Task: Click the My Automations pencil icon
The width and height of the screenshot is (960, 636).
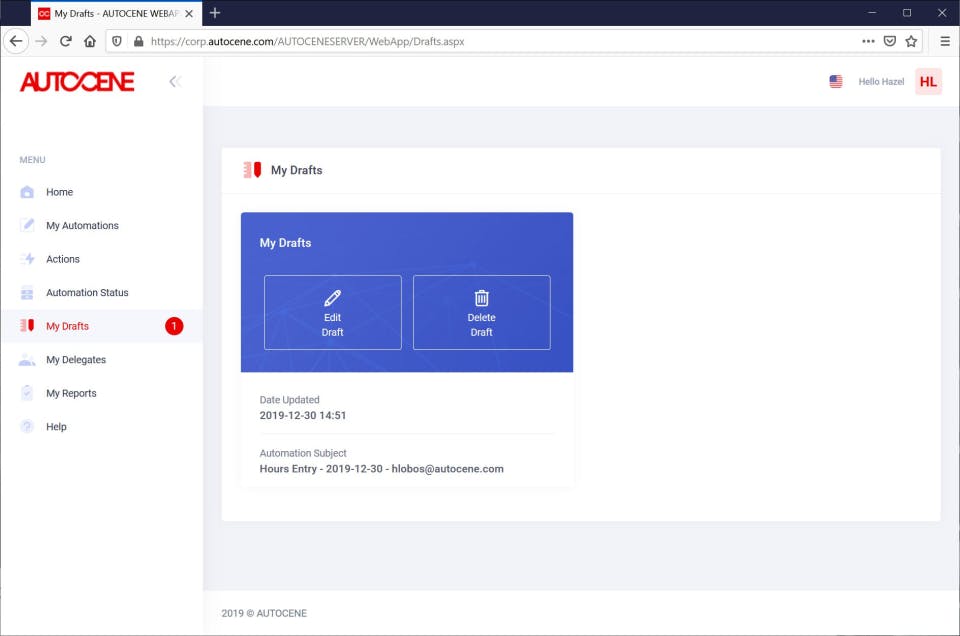Action: tap(27, 225)
